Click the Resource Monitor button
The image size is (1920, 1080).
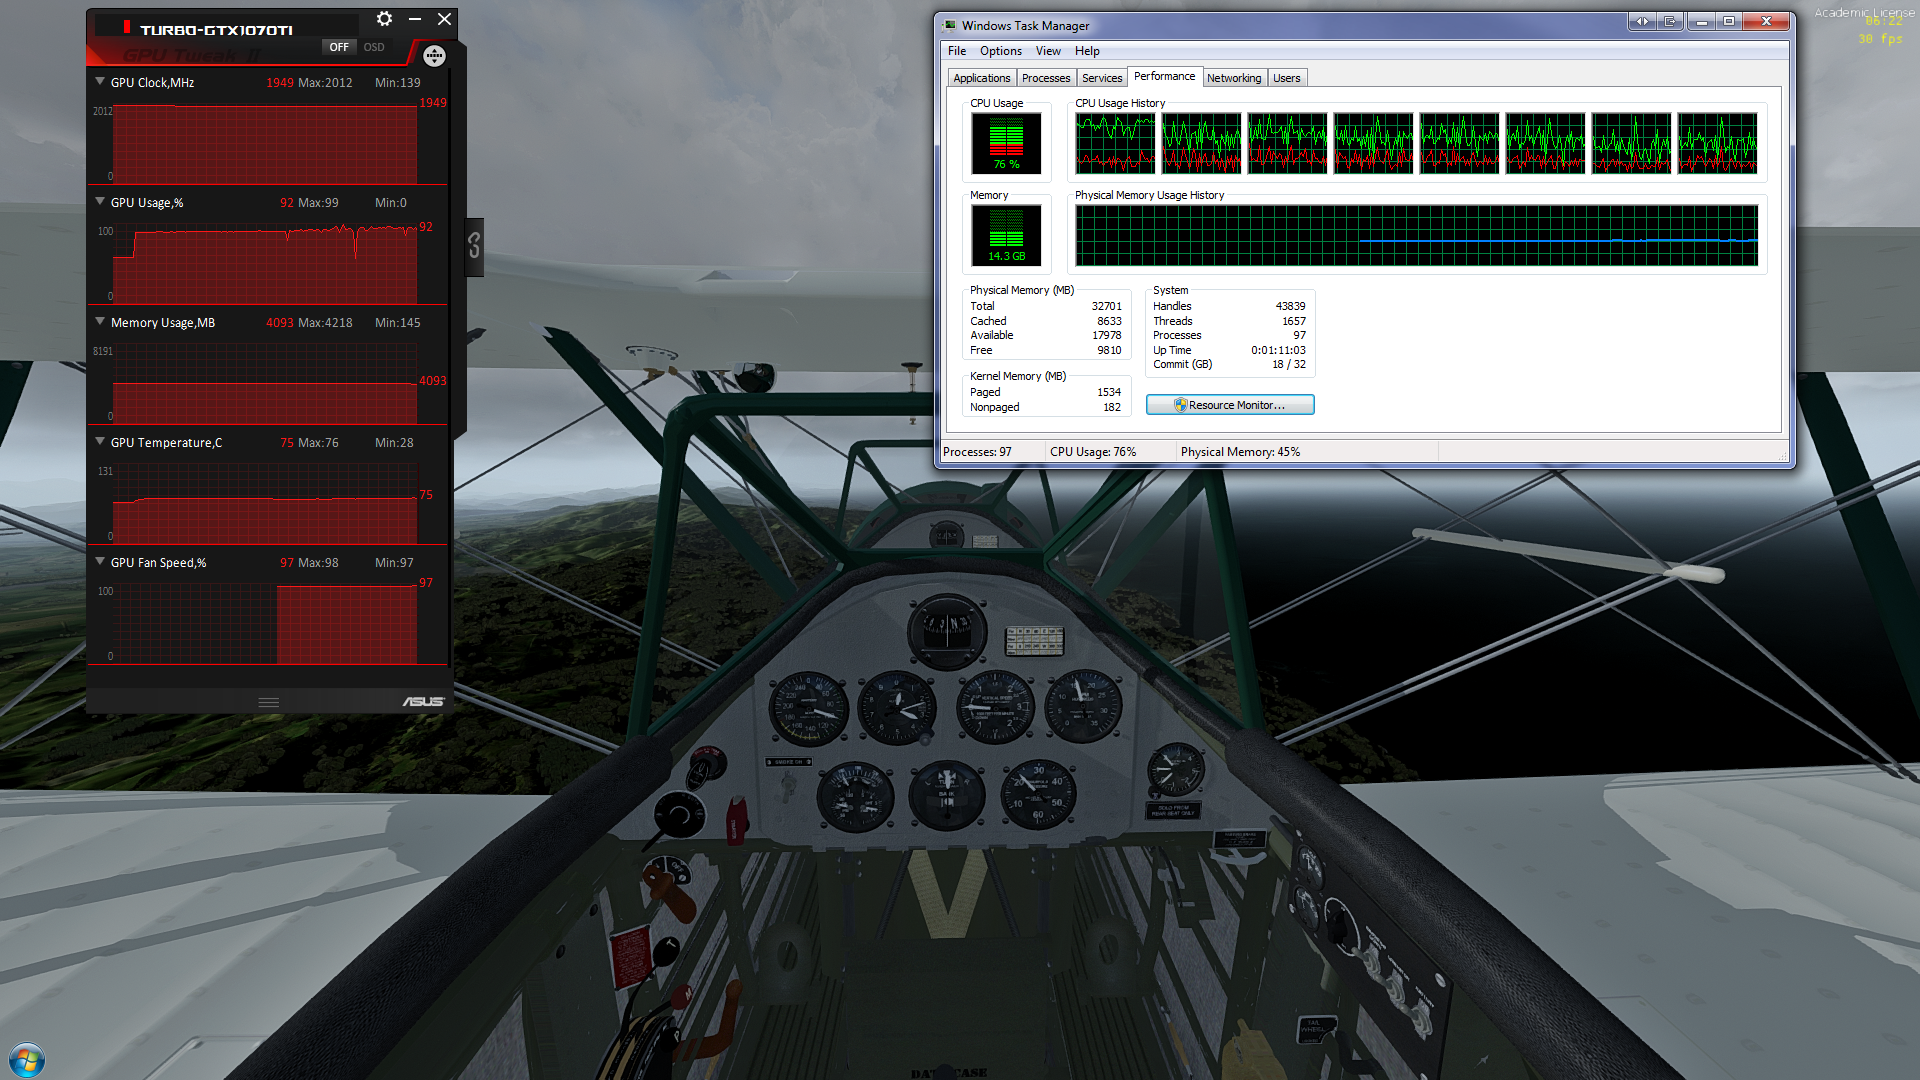click(1230, 405)
